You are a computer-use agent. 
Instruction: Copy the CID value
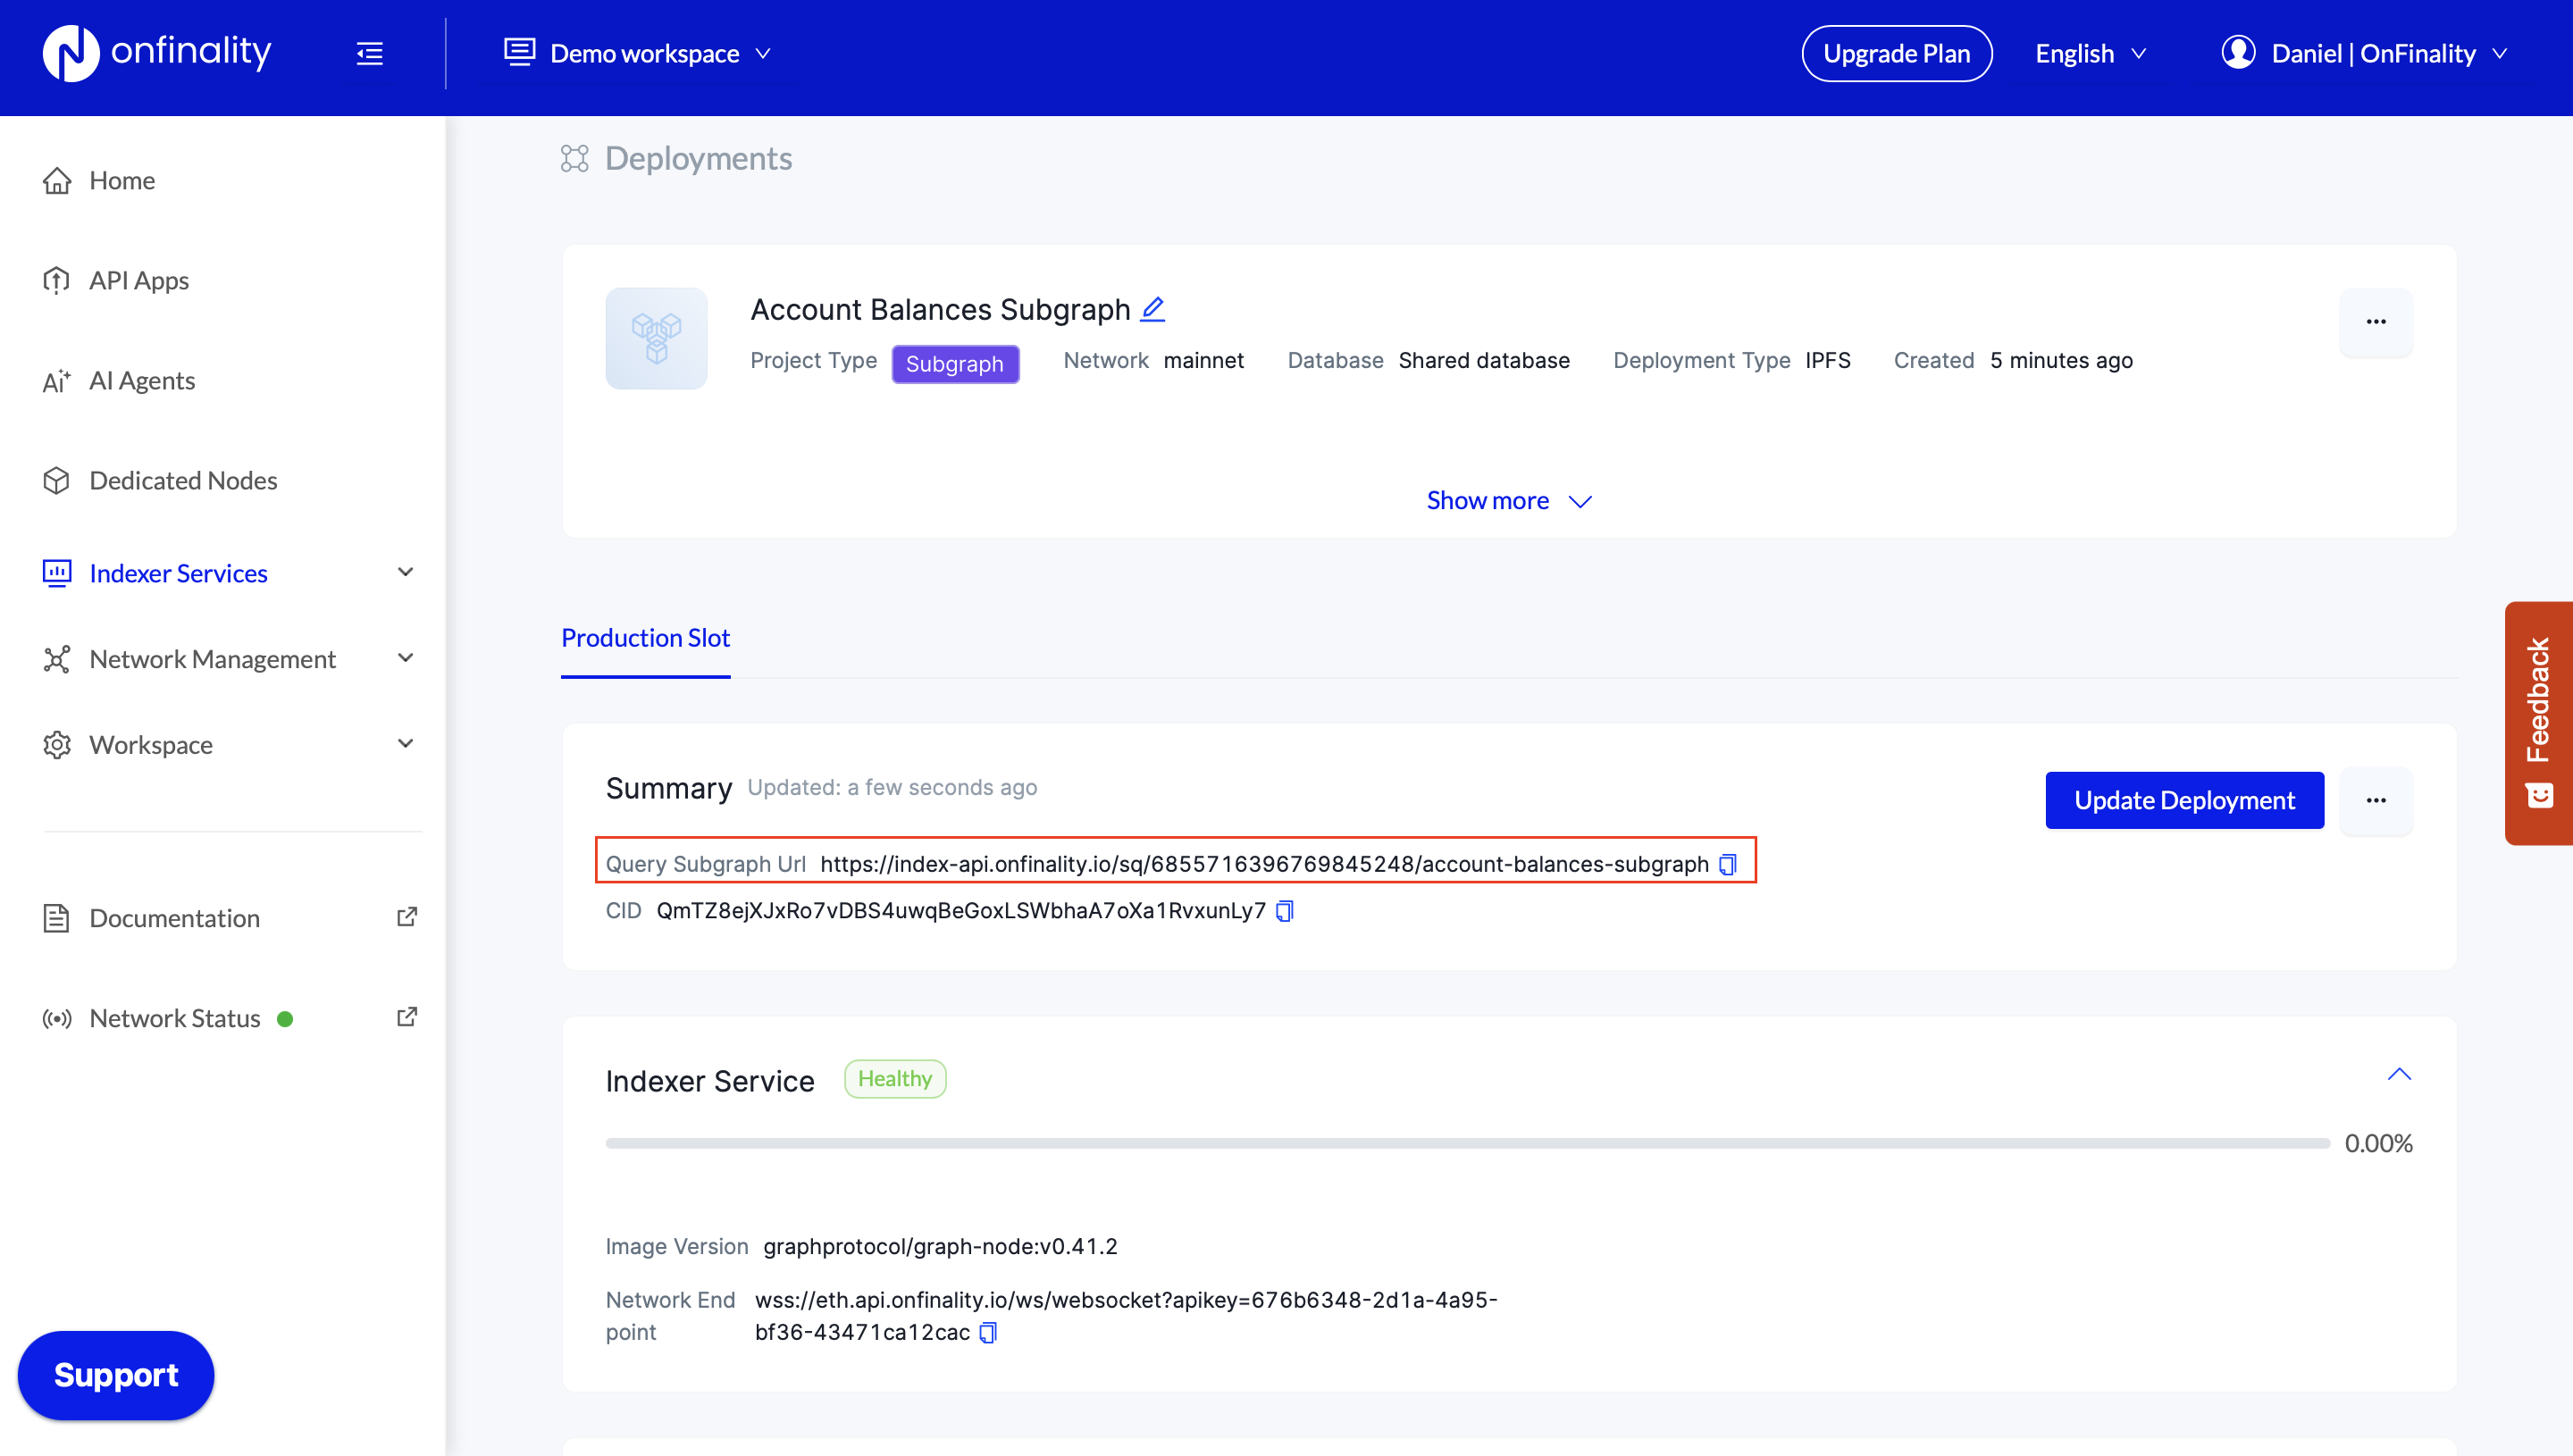click(x=1284, y=911)
